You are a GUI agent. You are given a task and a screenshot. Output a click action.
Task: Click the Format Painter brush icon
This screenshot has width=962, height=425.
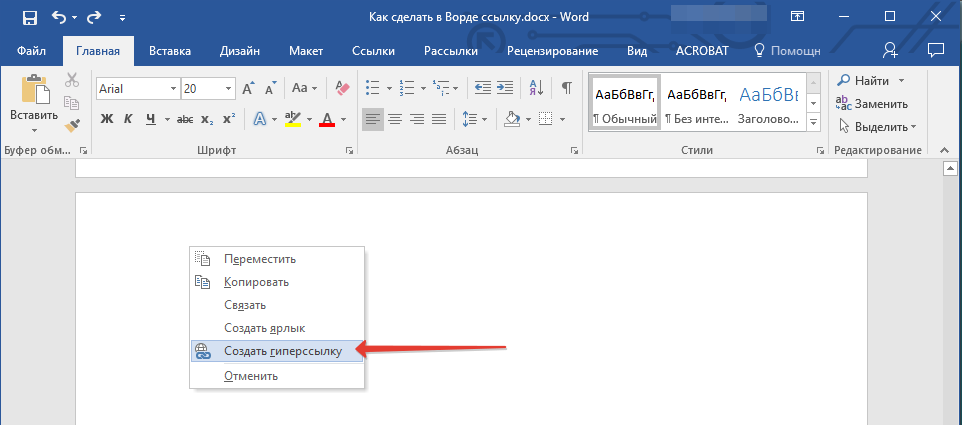[71, 125]
